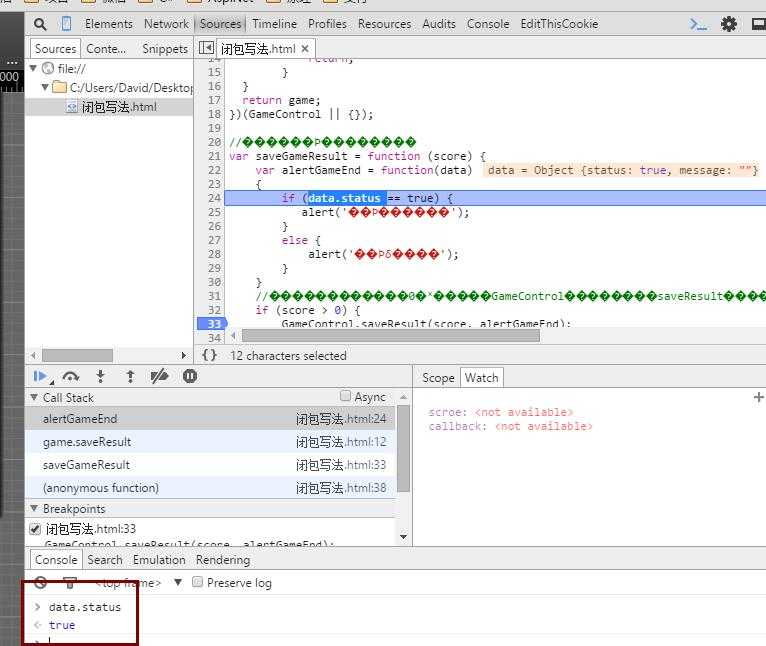Click the call stack vertical scrollbar
Viewport: 766px width, 646px height.
coord(403,449)
